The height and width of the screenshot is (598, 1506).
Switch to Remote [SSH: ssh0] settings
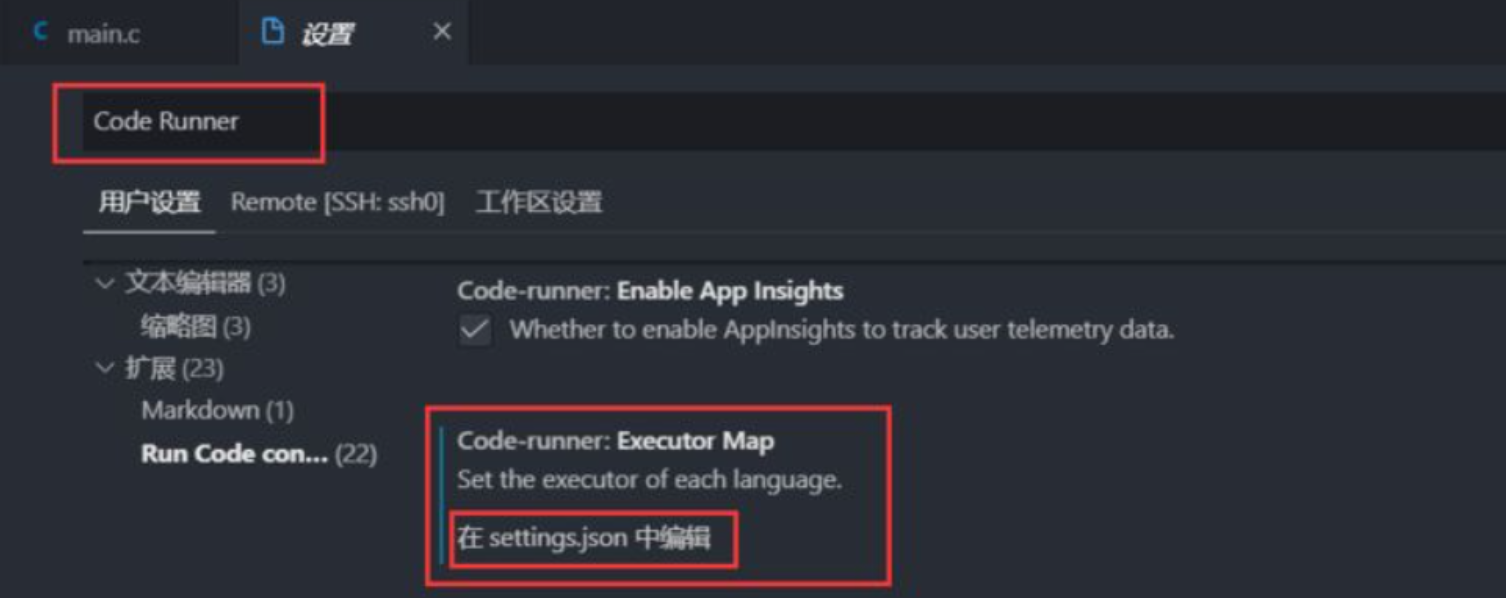336,202
